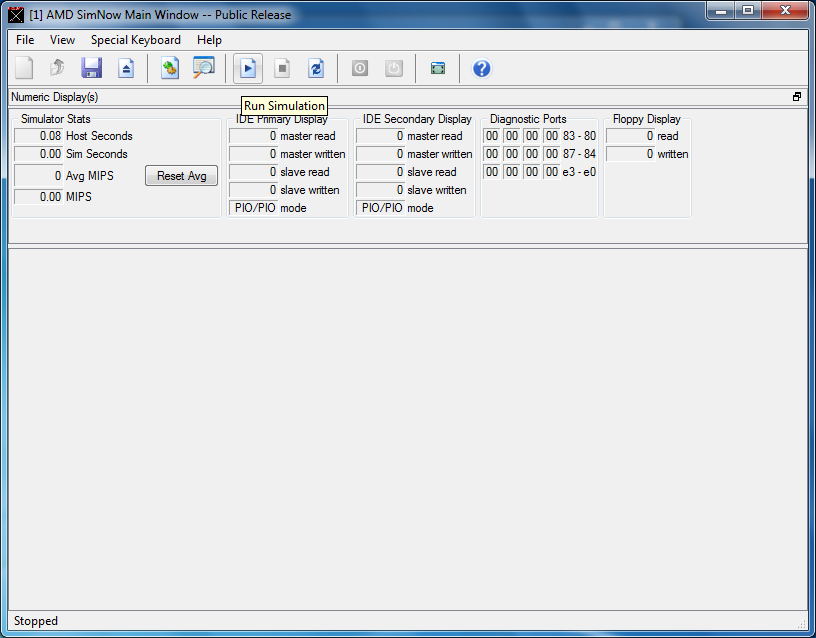Close the AMD SimNow window
This screenshot has width=816, height=638.
[785, 10]
